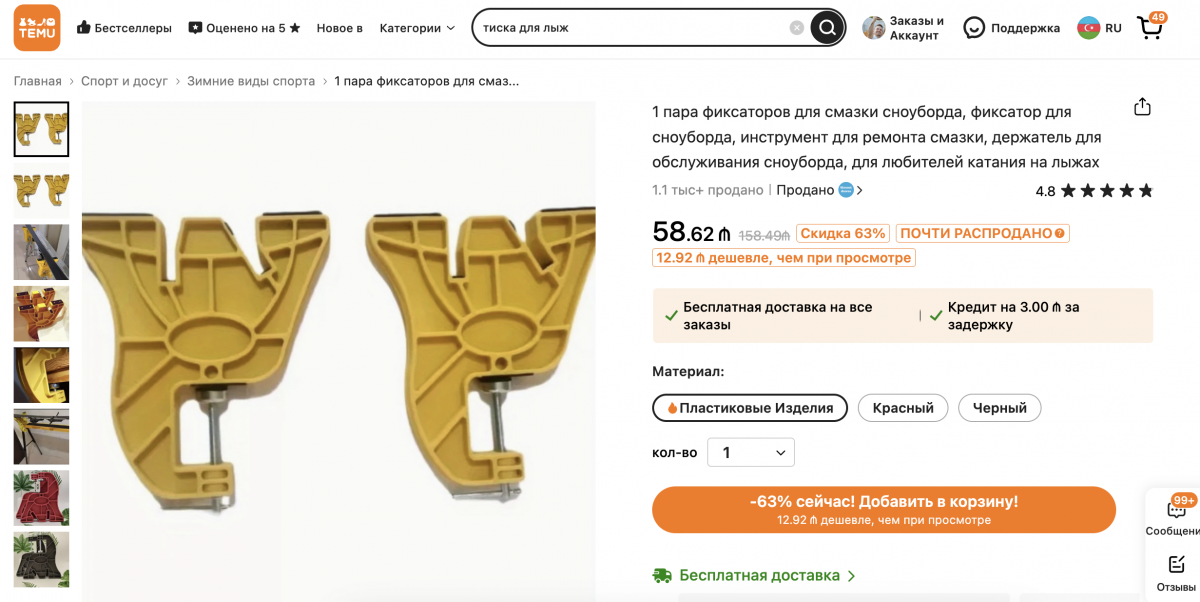Choose the Черный material option
Screen dimensions: 1200x602
click(x=999, y=408)
